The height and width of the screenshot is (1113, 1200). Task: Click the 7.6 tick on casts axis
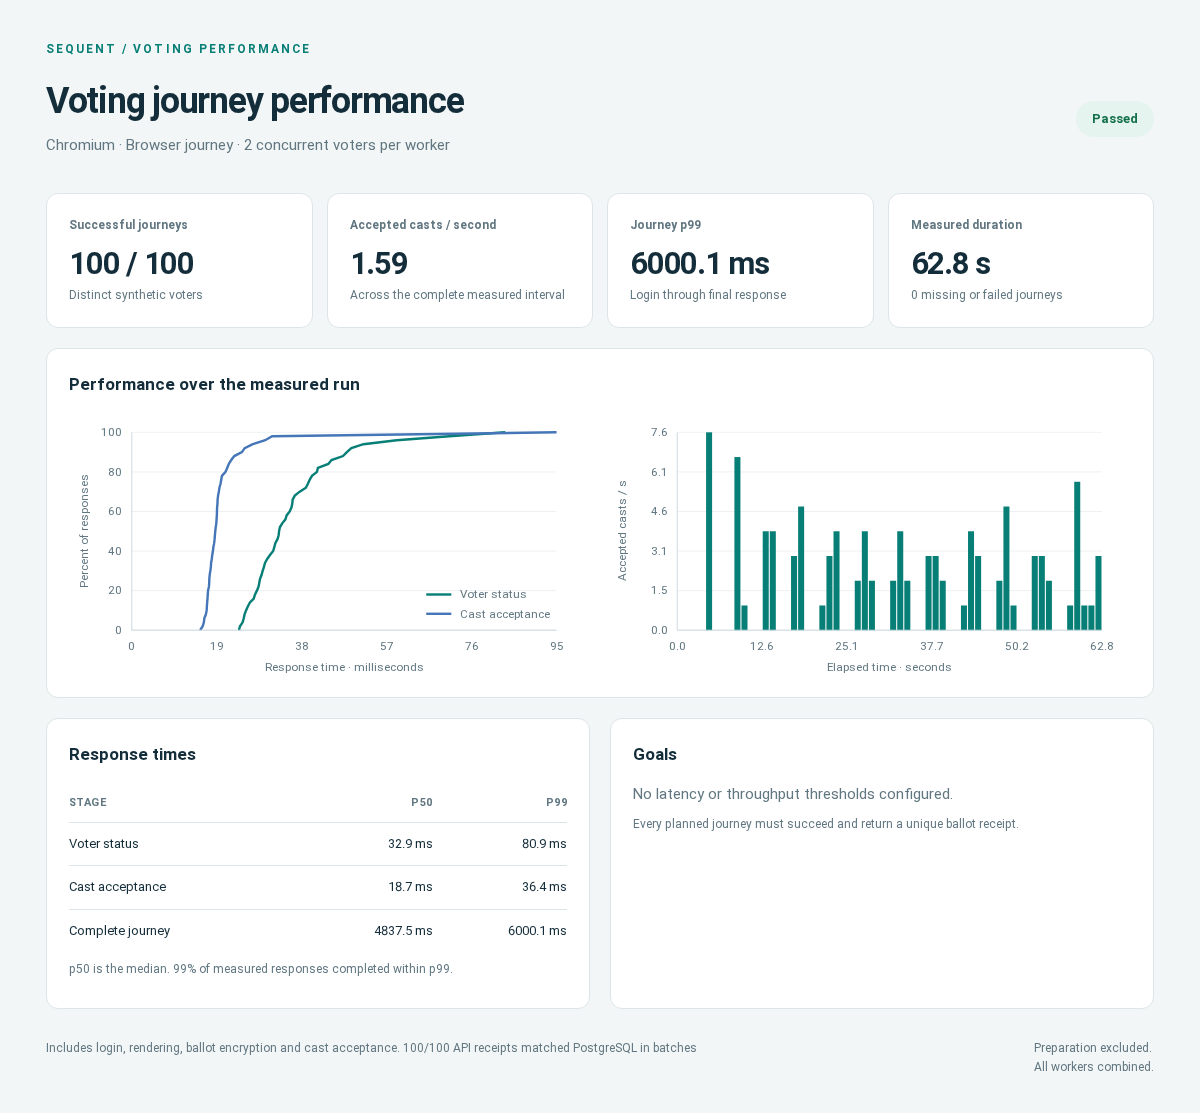[659, 432]
